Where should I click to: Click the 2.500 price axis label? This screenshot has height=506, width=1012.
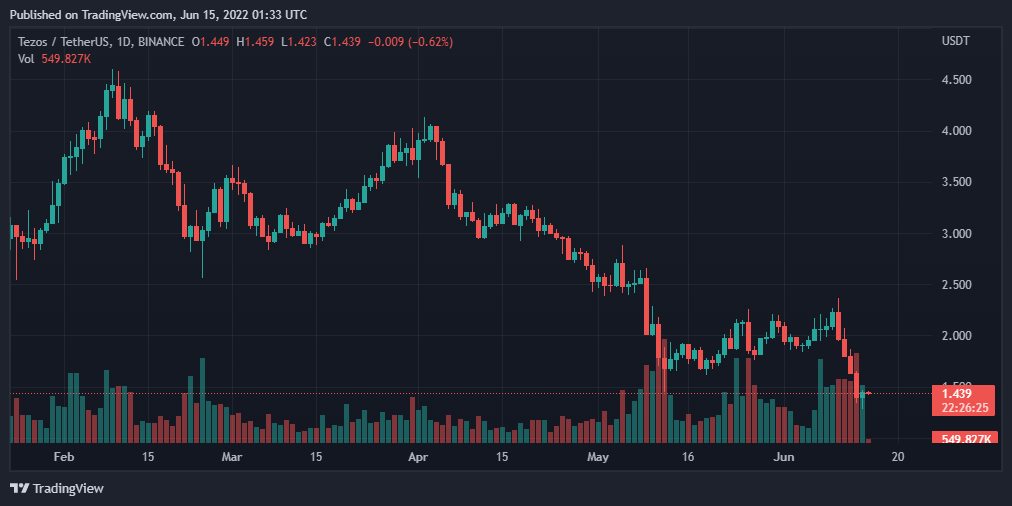click(x=956, y=285)
